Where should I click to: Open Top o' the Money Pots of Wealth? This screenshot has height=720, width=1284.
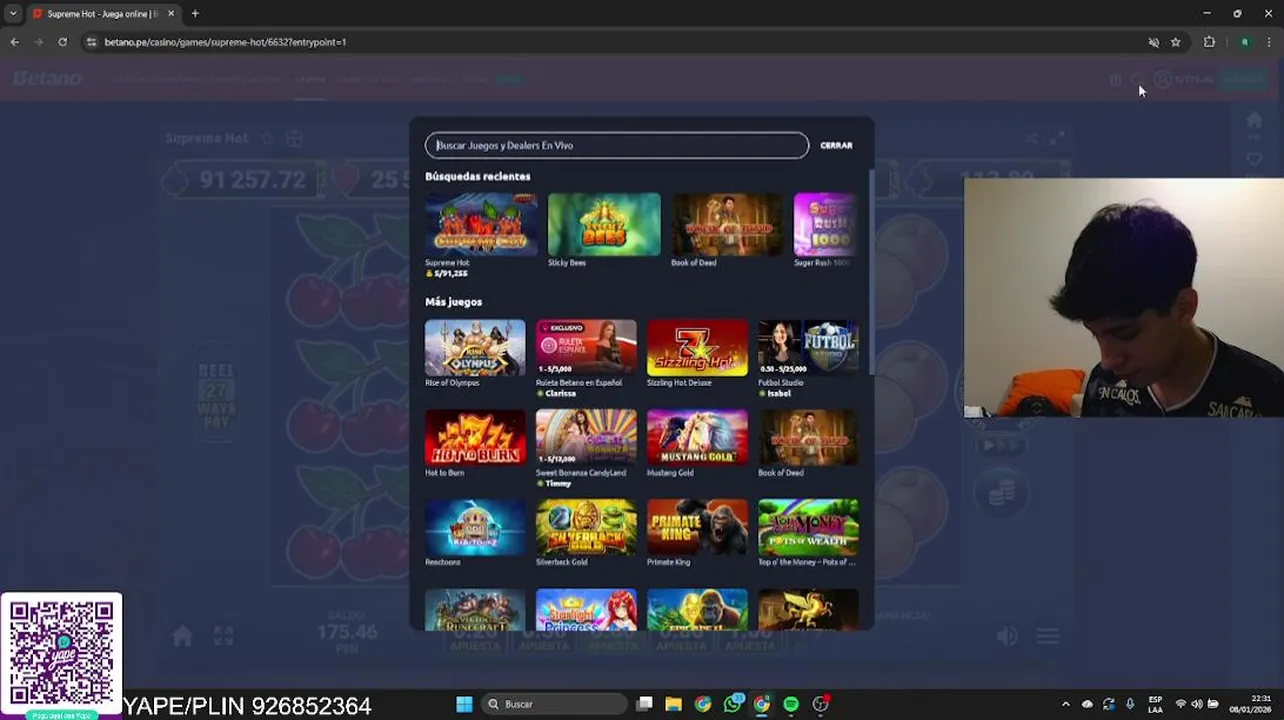(x=808, y=527)
